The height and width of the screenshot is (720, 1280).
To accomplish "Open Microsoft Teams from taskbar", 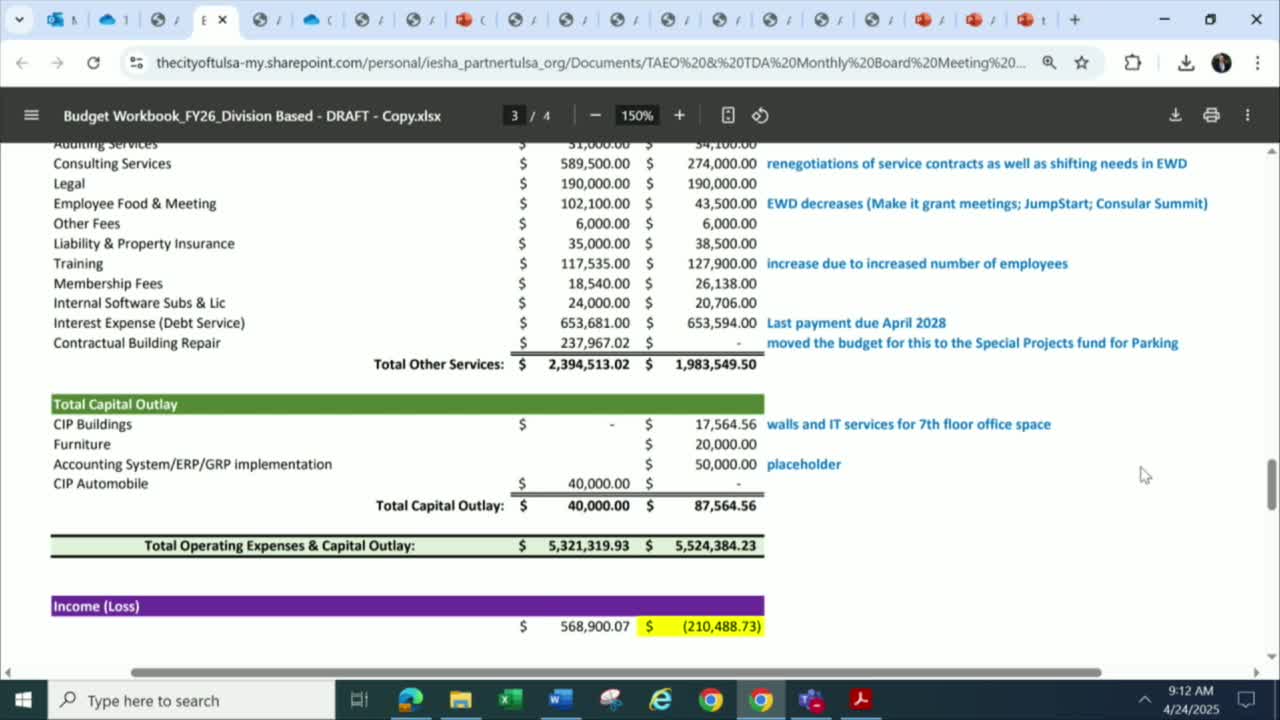I will click(x=811, y=700).
